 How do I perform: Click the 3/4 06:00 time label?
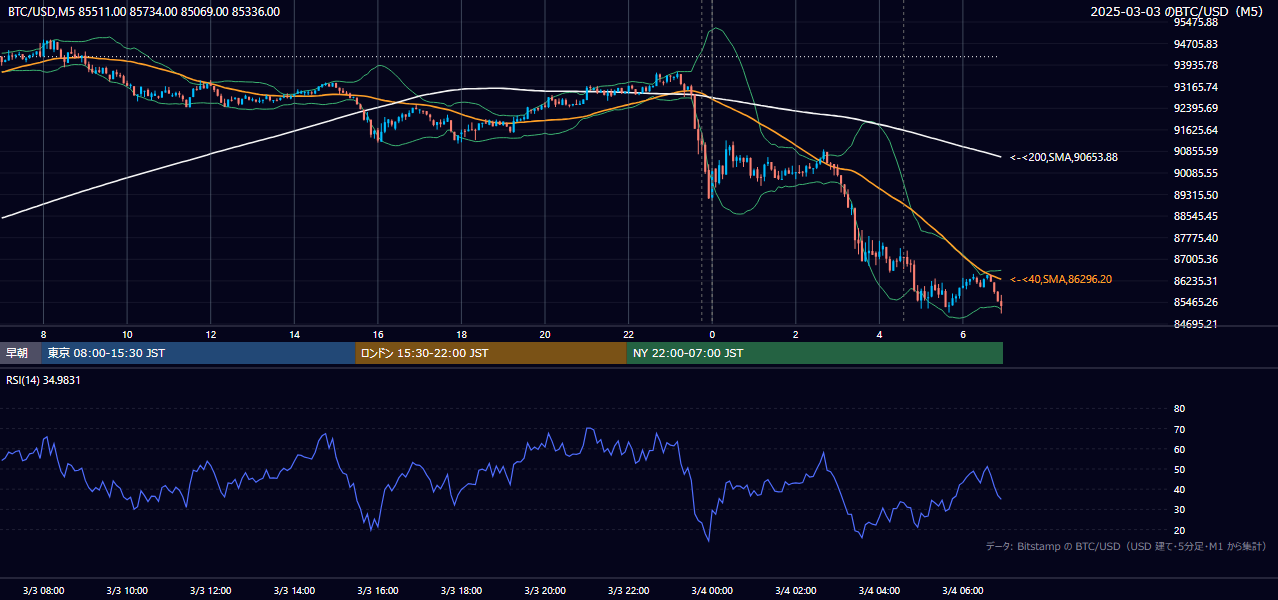point(963,591)
